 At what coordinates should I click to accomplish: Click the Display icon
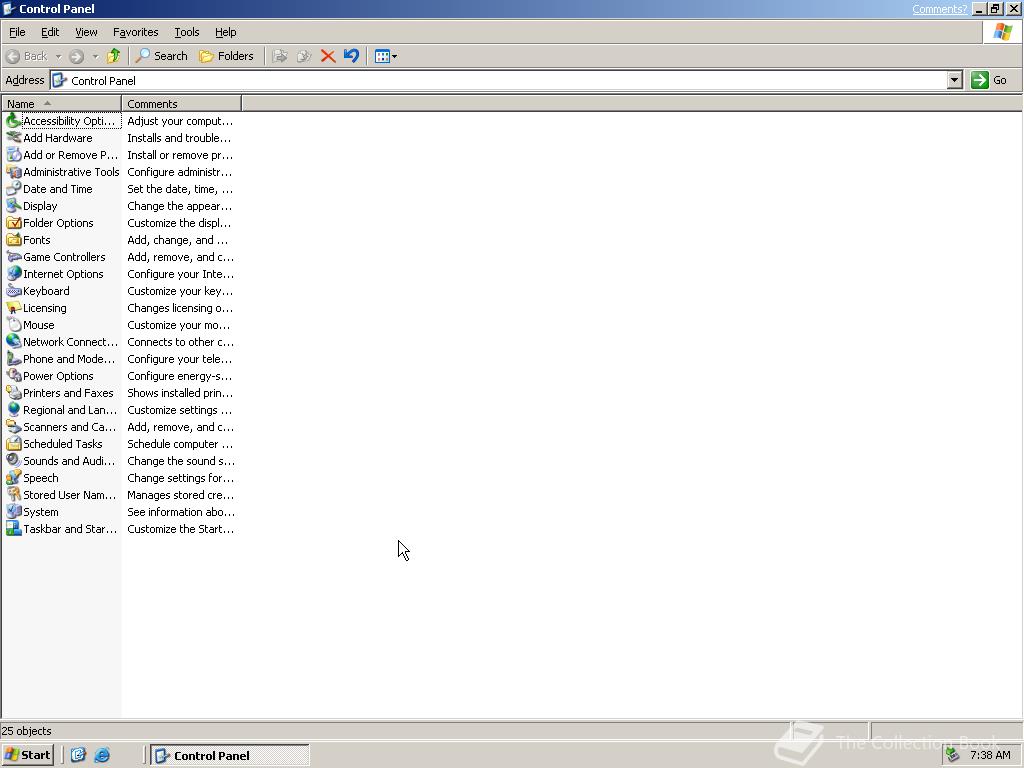13,206
